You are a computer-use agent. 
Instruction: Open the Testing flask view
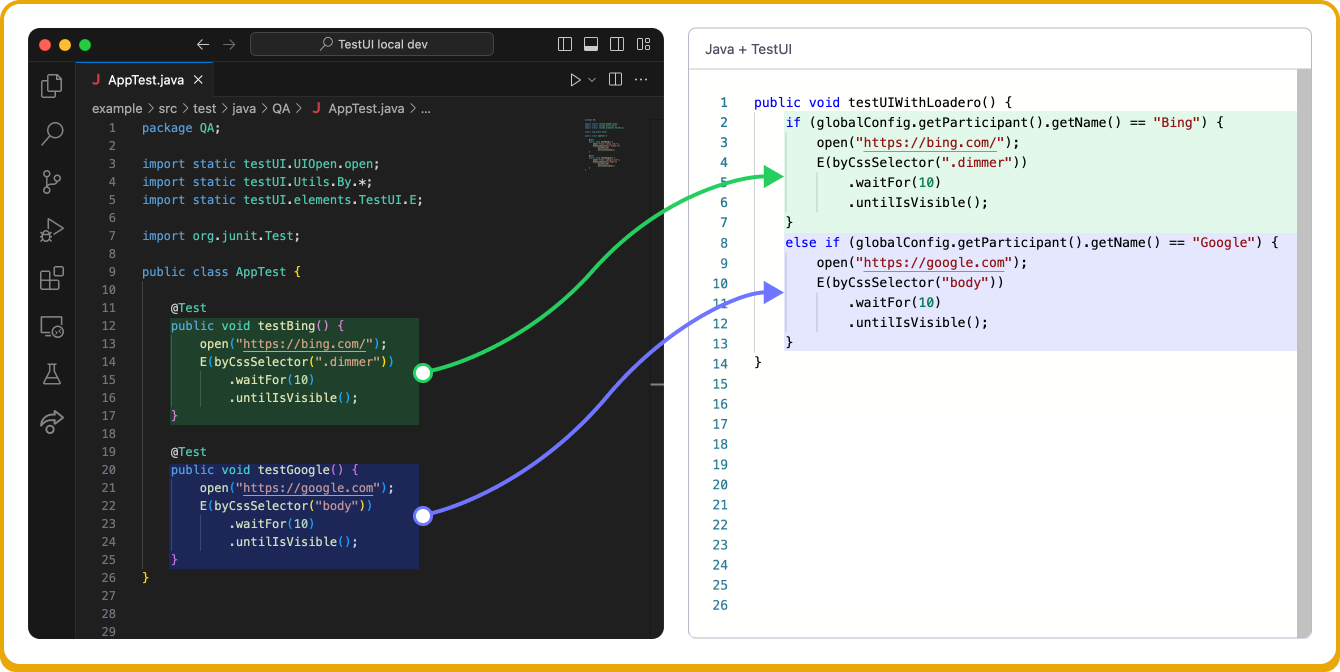52,374
